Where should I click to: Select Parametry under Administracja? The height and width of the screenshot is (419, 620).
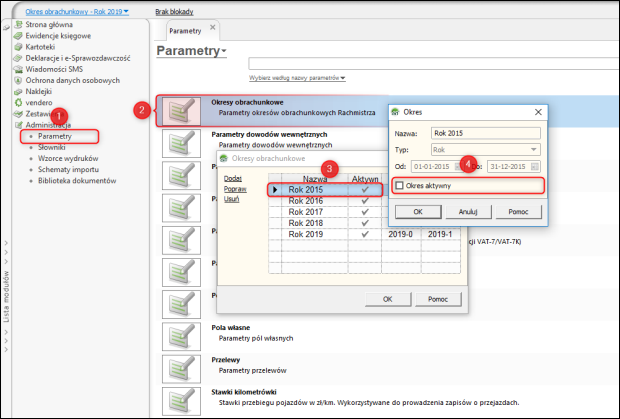(55, 136)
